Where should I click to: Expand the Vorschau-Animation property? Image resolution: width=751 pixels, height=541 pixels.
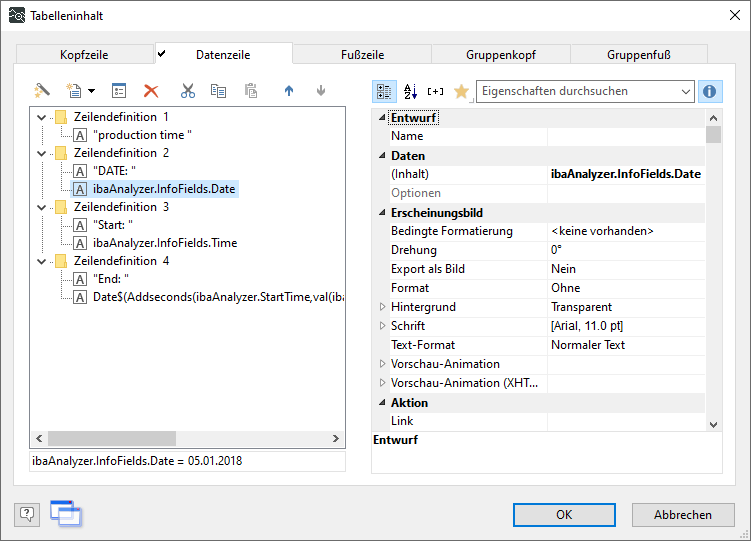coord(382,363)
